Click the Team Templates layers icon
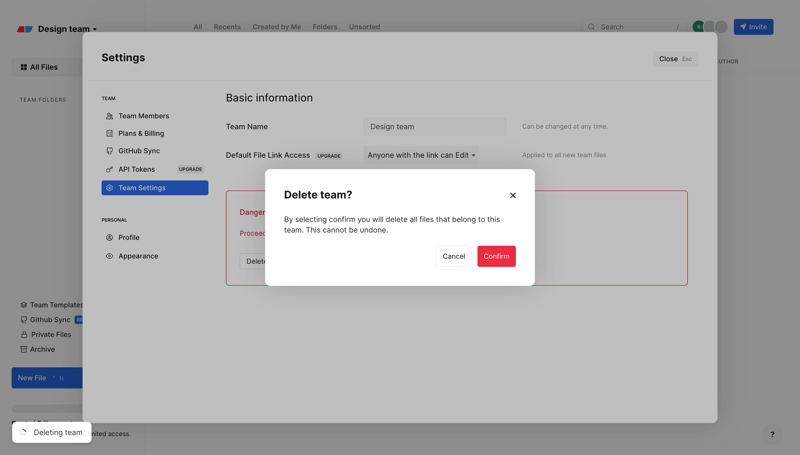The width and height of the screenshot is (800, 455). pos(23,305)
